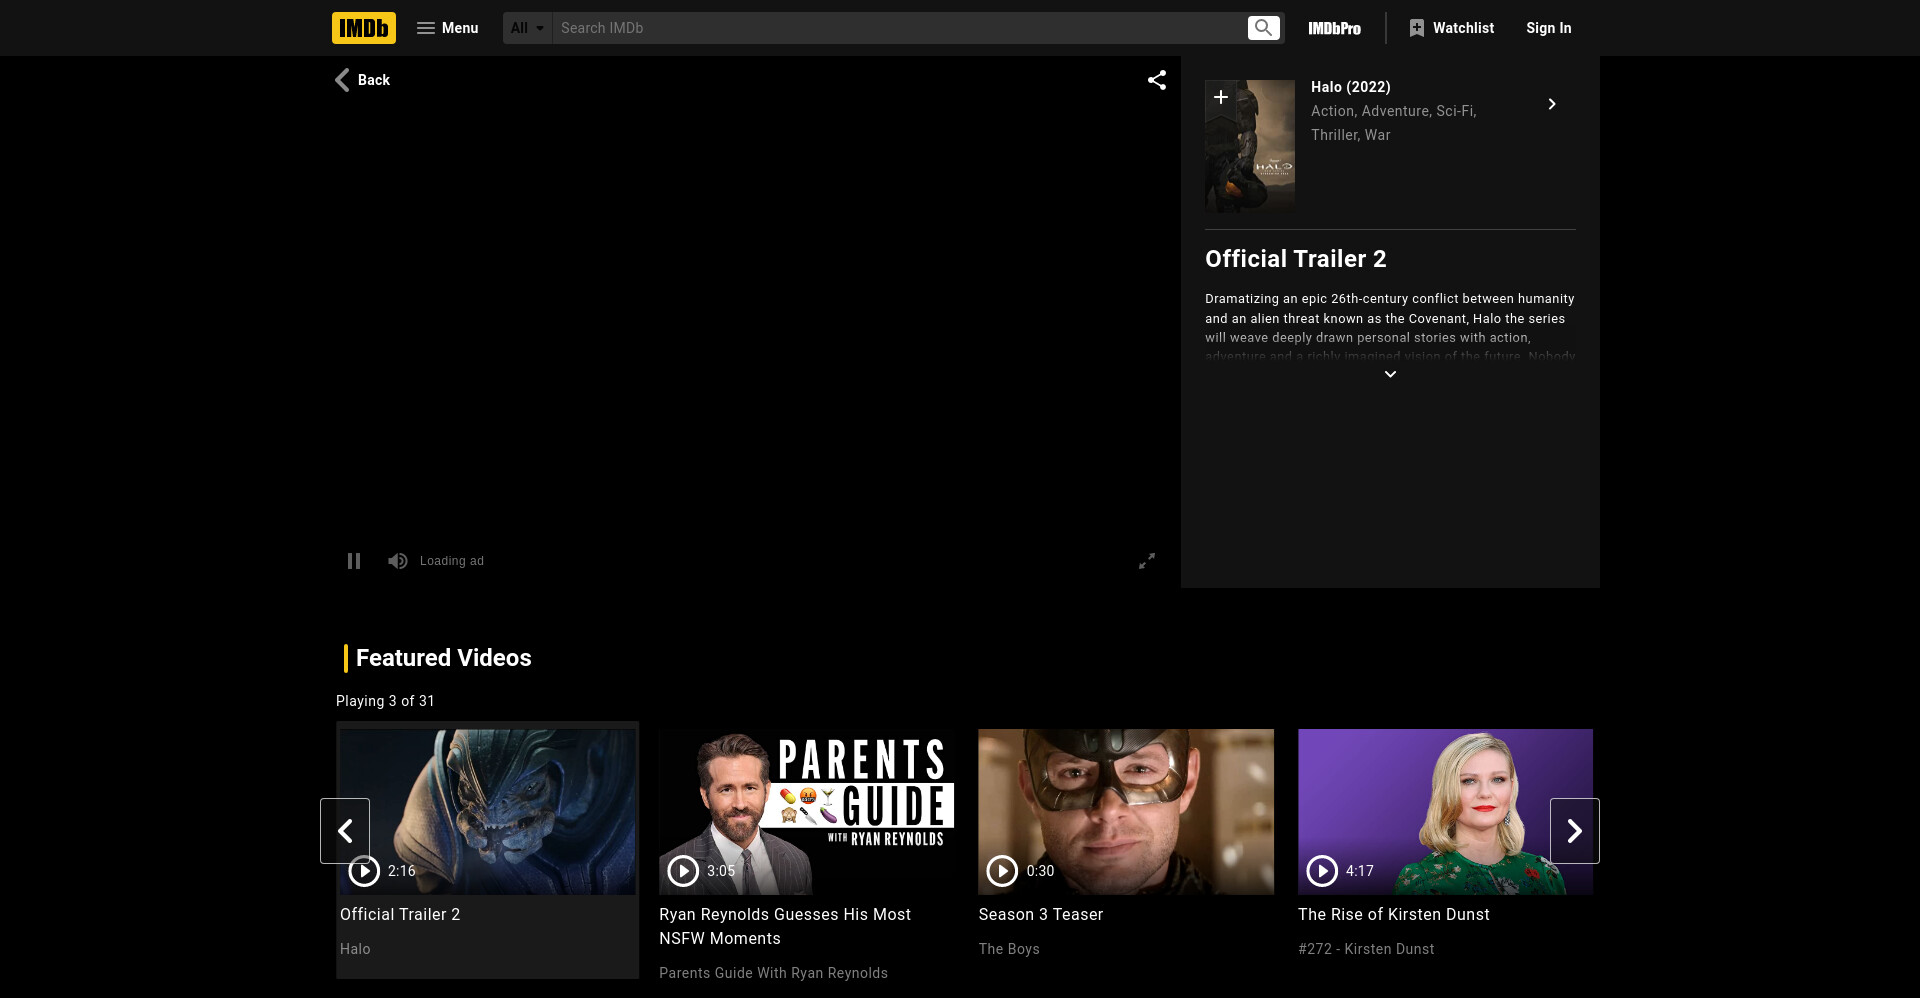Click 'Action, Adventure, Sci-Fi' genre text

click(1393, 111)
